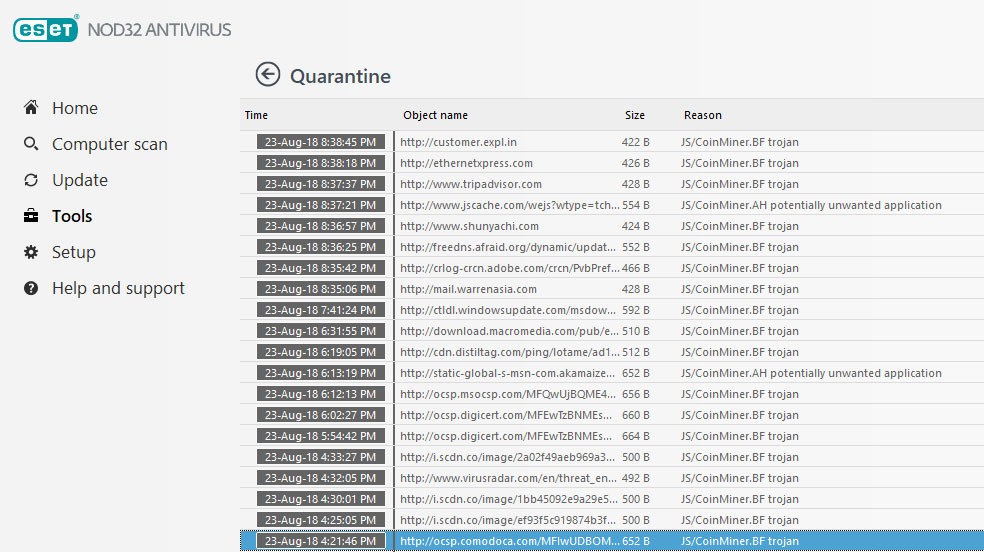Select the mail.warrenasia.com entry

tap(612, 289)
